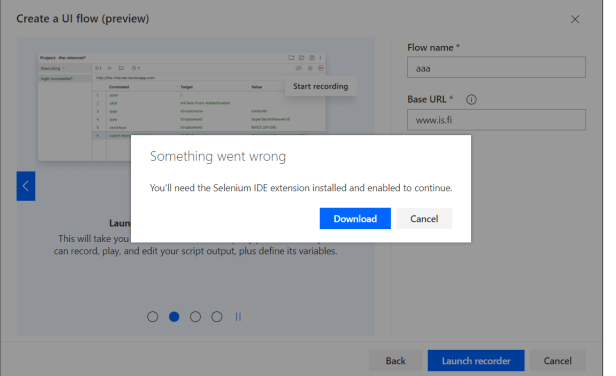Select the third carousel slide dot
Viewport: 616px width, 376px height.
[195, 317]
